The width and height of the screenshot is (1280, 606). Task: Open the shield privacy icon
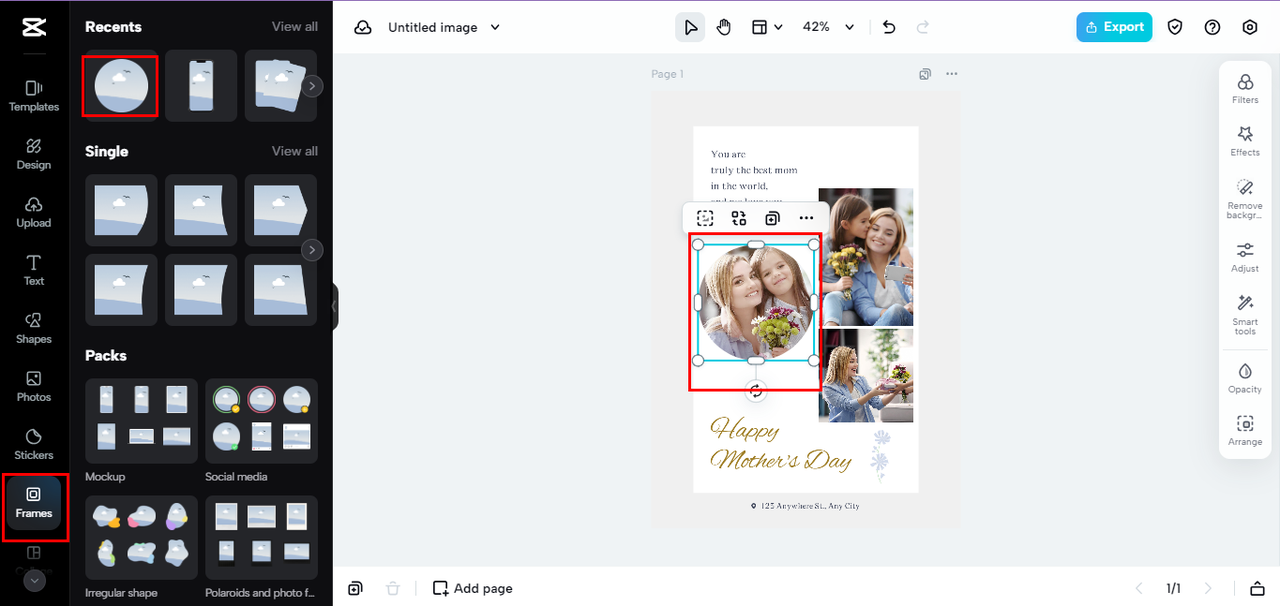click(x=1175, y=27)
